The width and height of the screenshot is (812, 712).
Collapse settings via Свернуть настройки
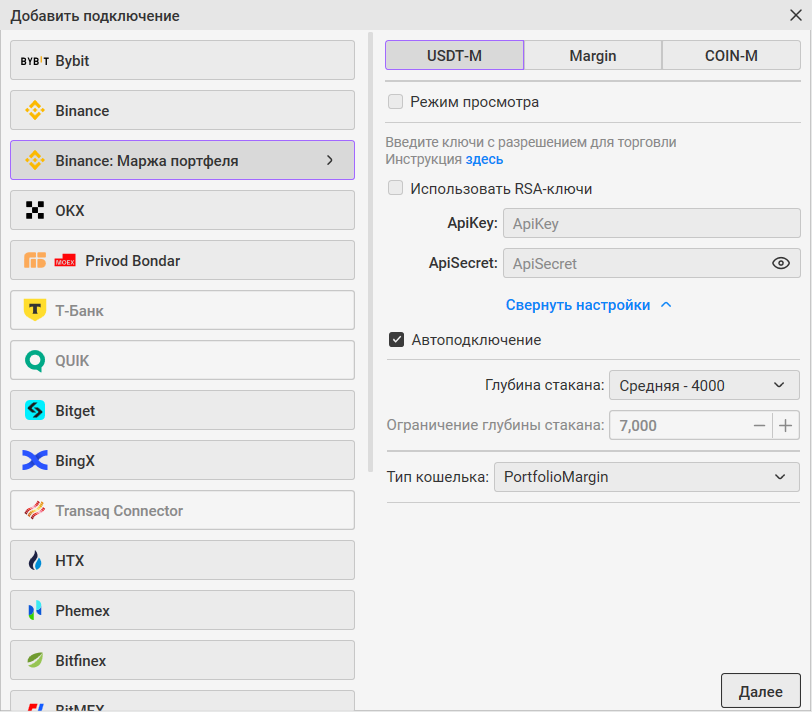point(589,305)
